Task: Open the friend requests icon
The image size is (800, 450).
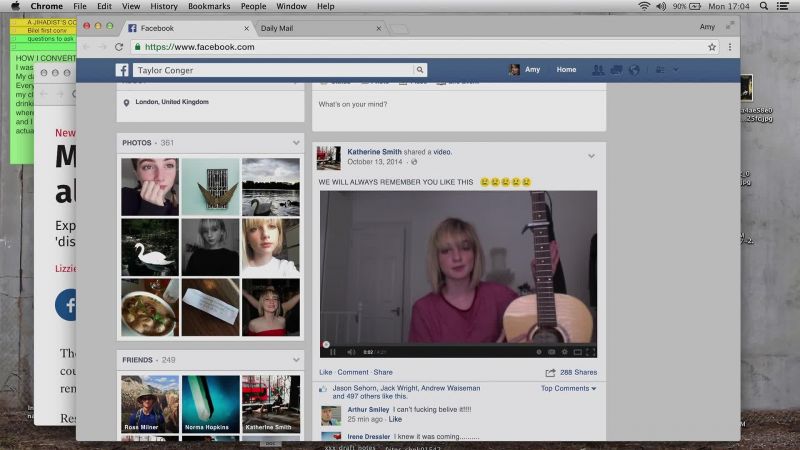Action: coord(597,70)
